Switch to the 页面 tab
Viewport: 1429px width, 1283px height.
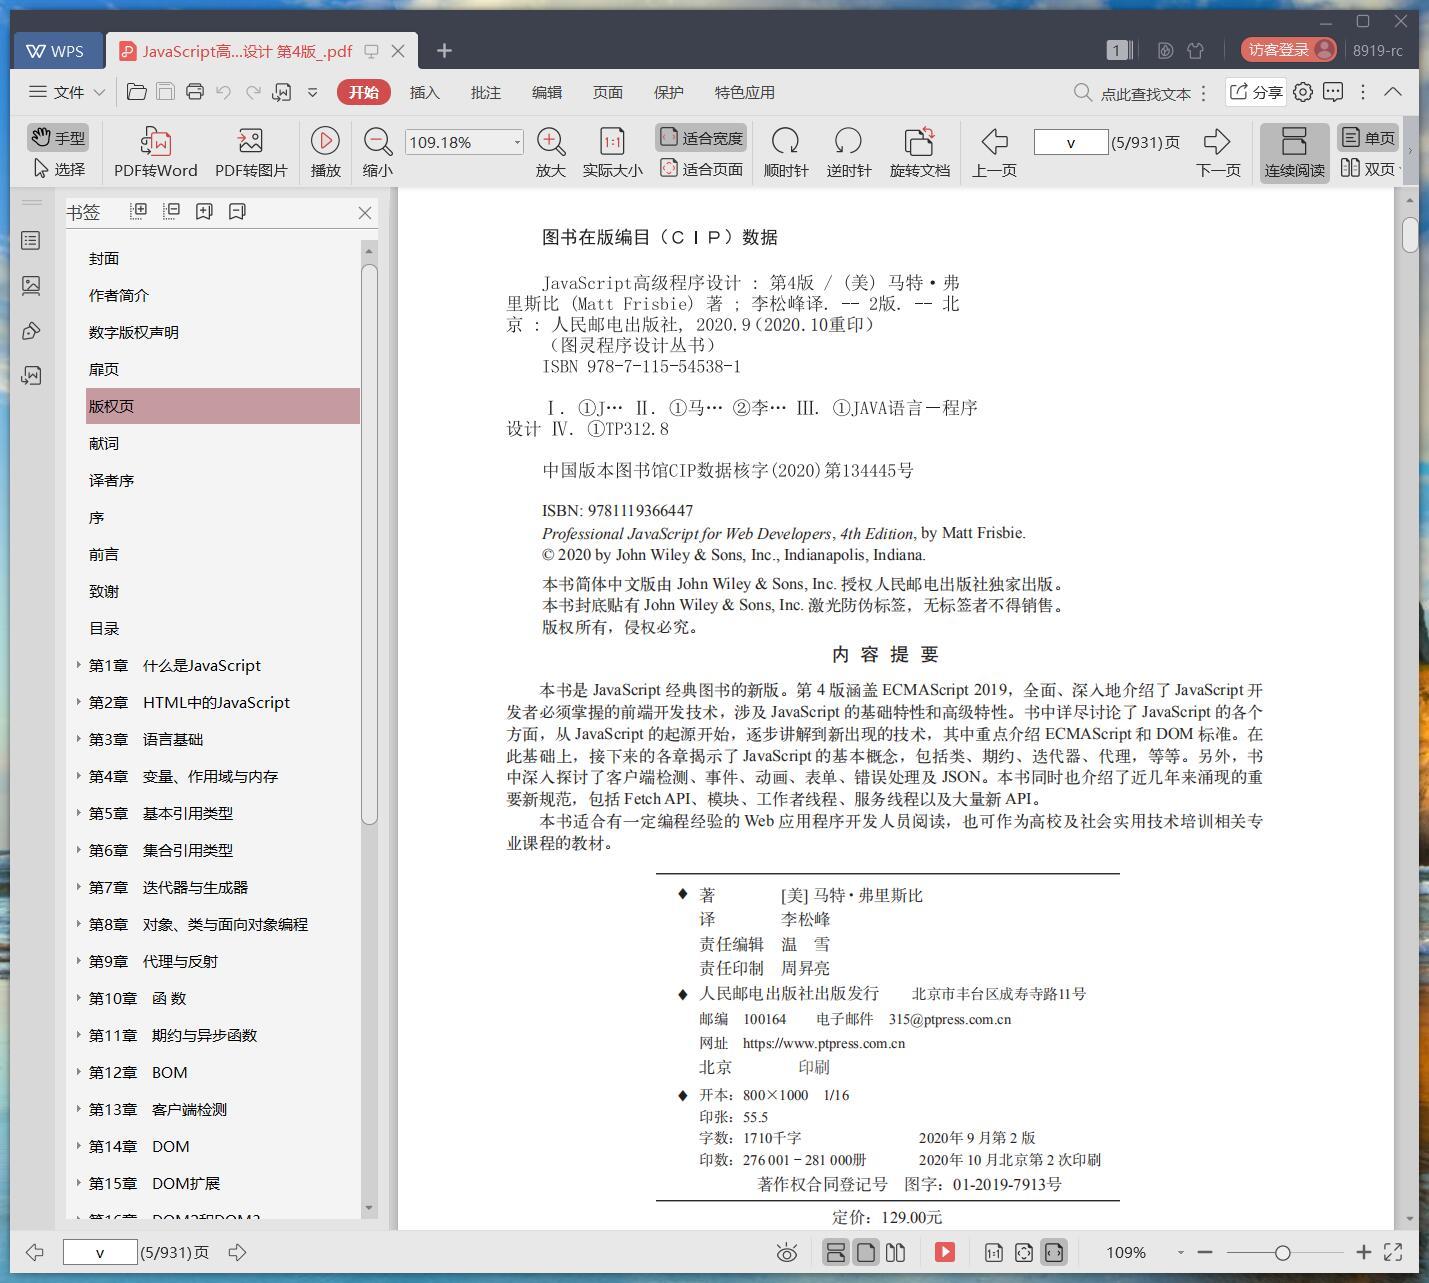coord(607,92)
